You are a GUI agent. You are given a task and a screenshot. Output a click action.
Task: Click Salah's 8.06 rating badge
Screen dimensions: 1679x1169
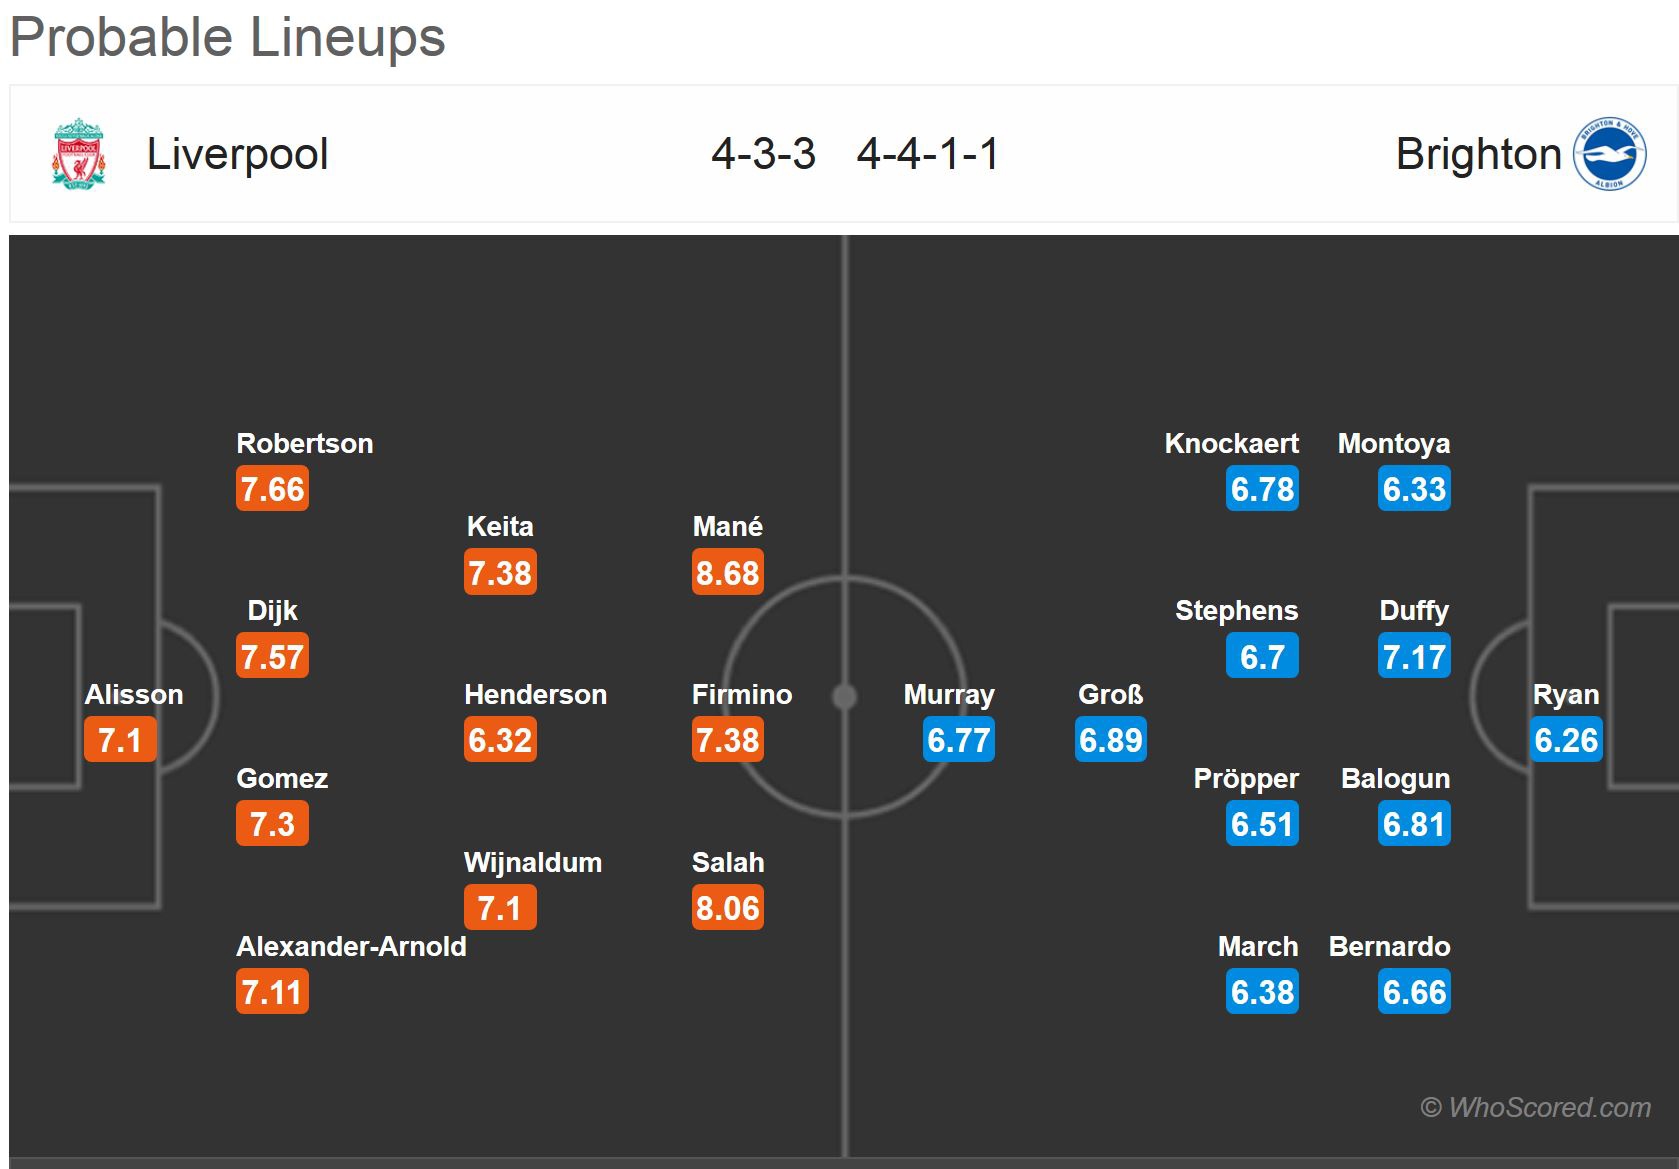point(727,908)
